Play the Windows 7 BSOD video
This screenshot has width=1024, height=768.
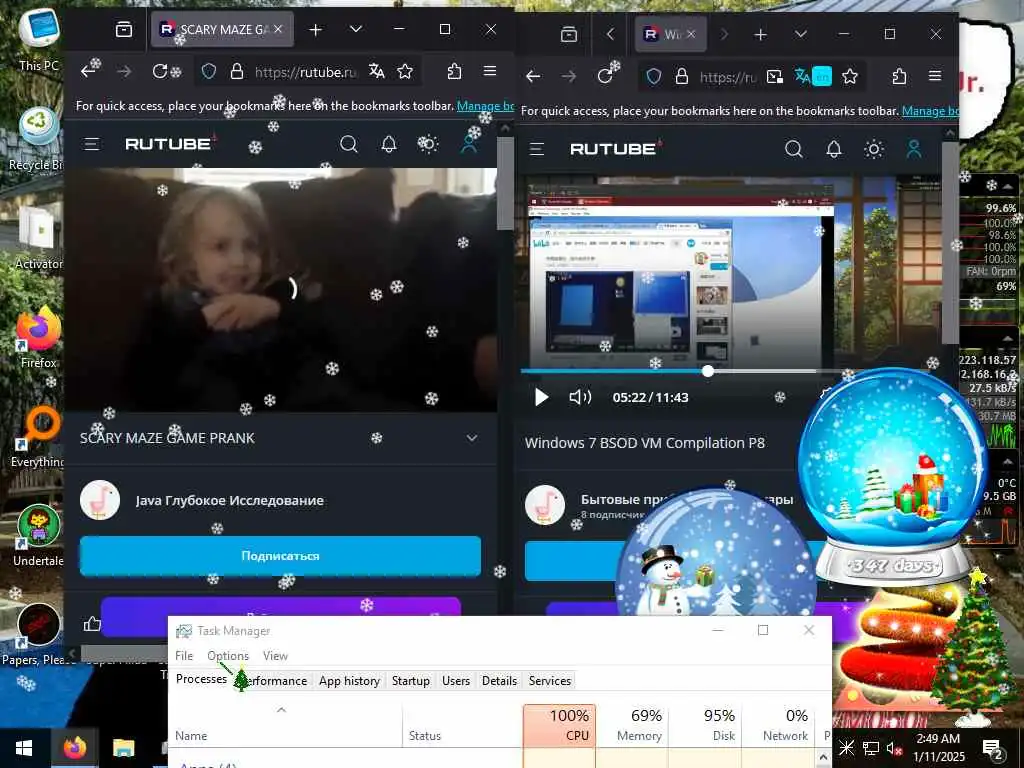click(x=541, y=397)
